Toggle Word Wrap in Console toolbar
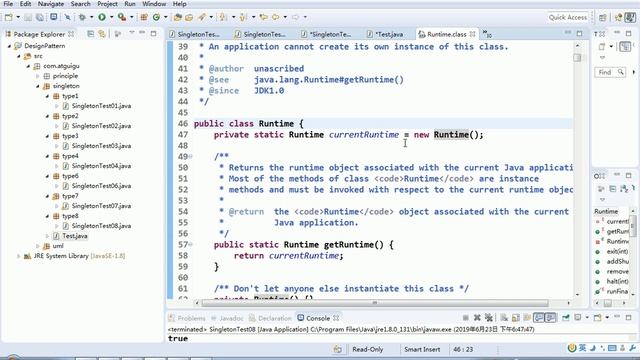This screenshot has width=640, height=360. tap(527, 318)
